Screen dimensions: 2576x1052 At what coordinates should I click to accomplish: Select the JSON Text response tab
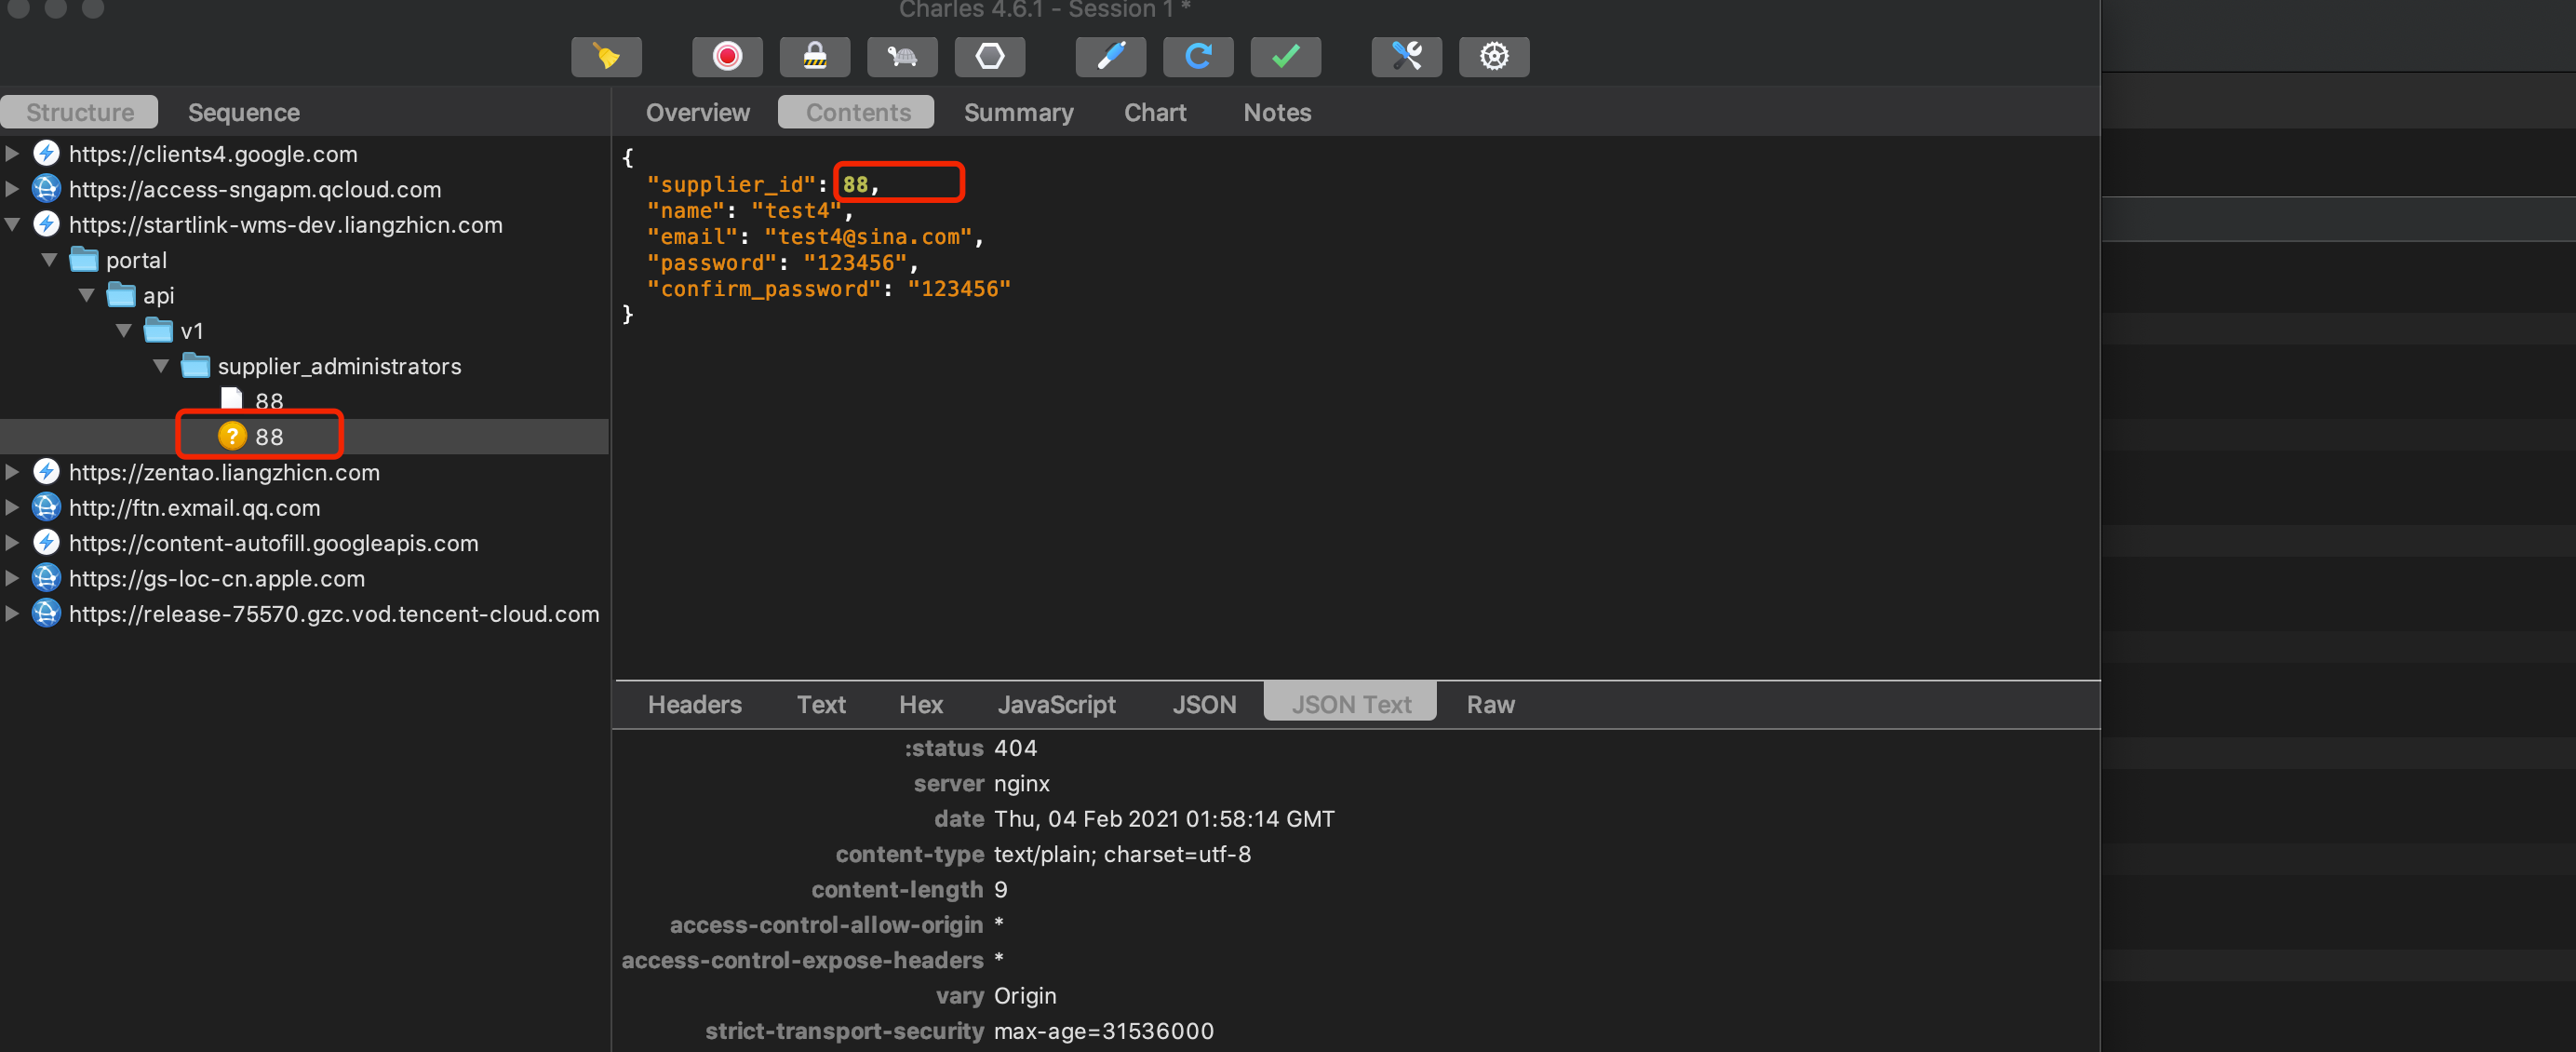[x=1351, y=704]
